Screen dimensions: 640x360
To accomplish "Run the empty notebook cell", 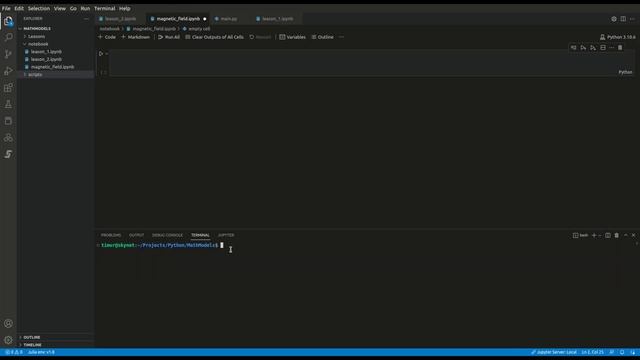I will coord(101,53).
